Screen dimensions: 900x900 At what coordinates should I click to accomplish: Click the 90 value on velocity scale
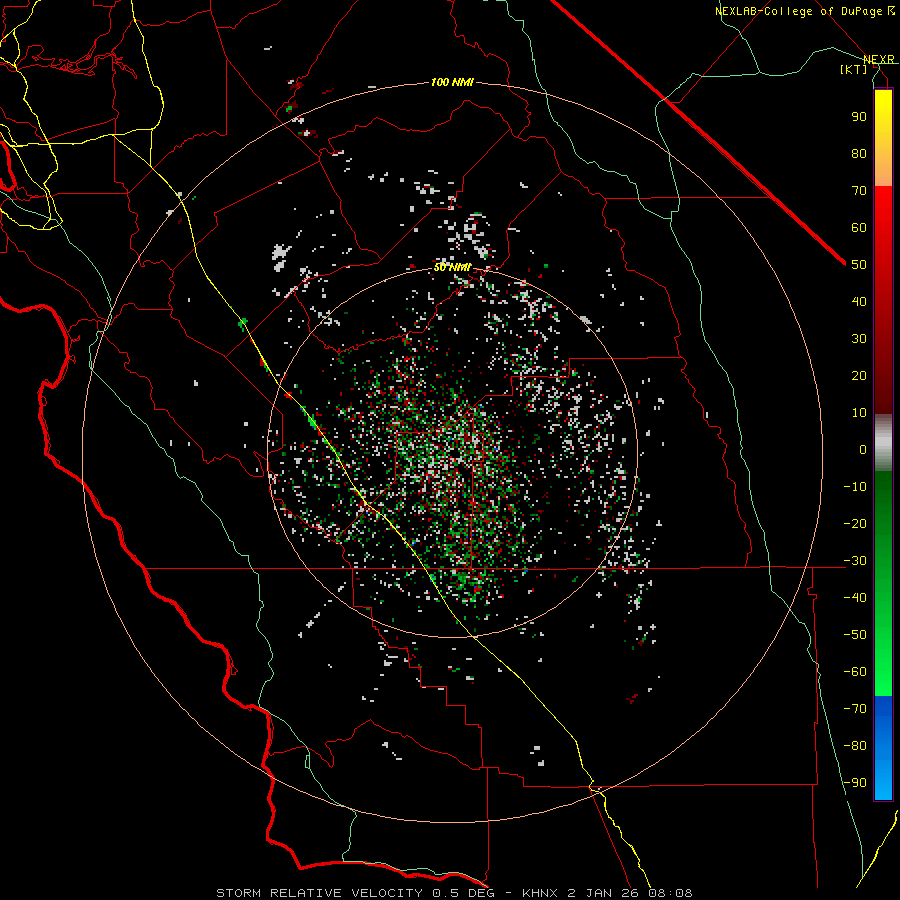(x=859, y=117)
